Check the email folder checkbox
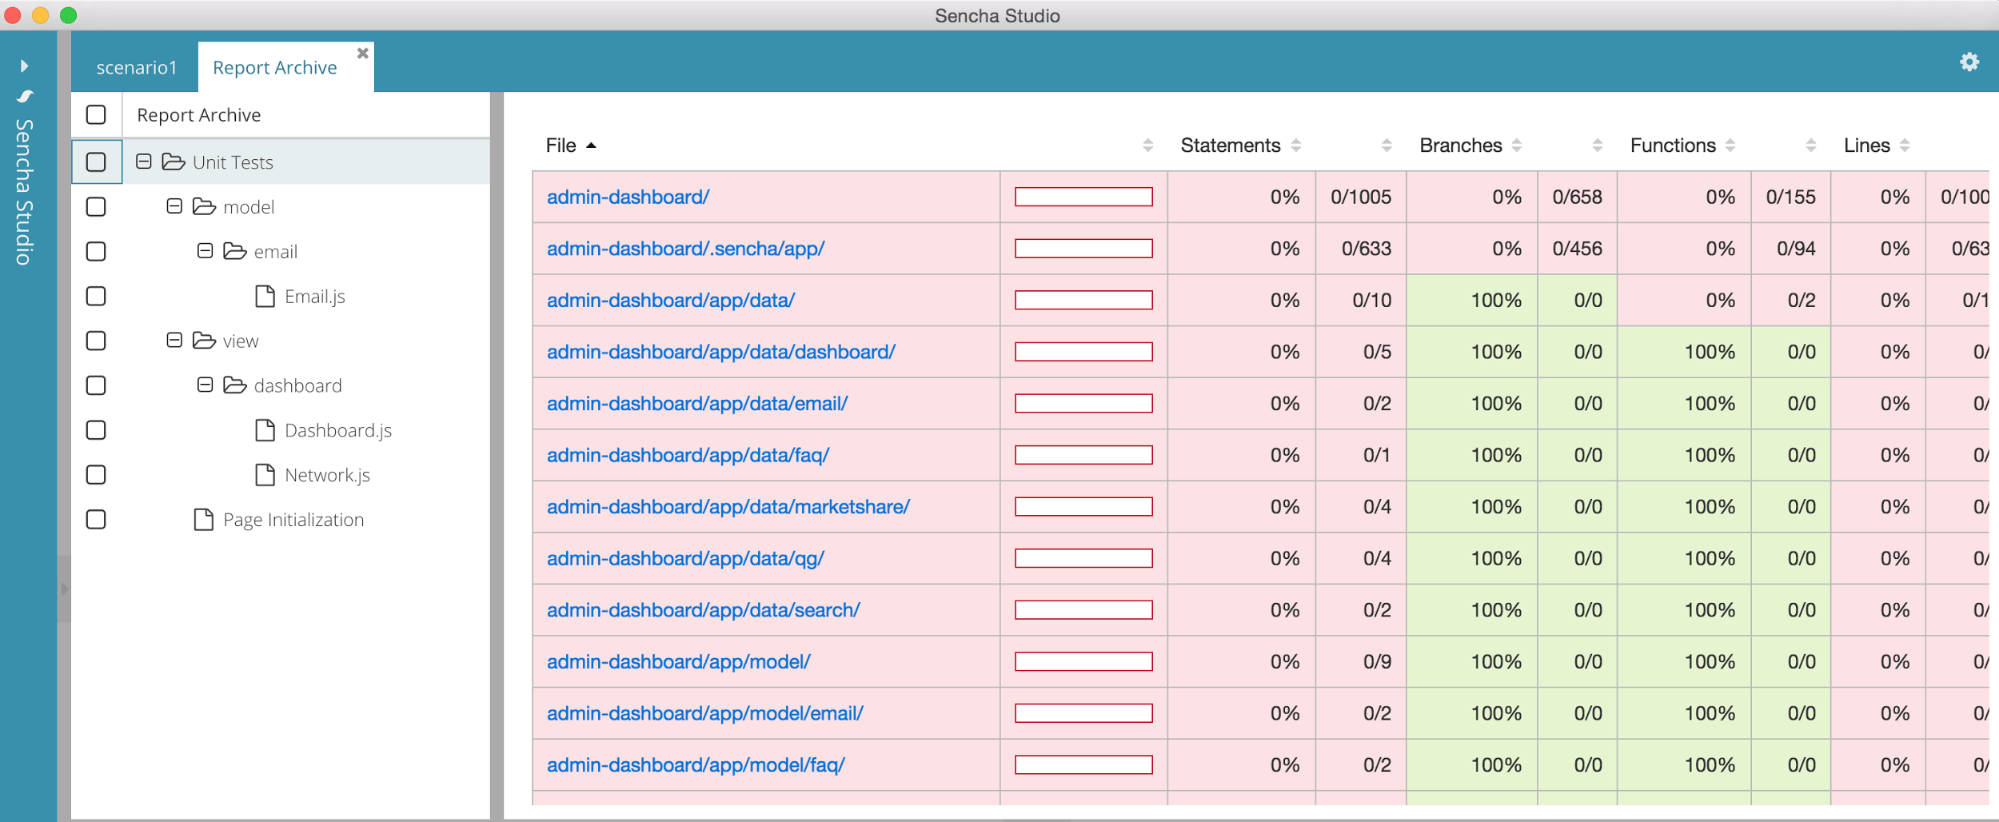The width and height of the screenshot is (1999, 822). [x=96, y=251]
